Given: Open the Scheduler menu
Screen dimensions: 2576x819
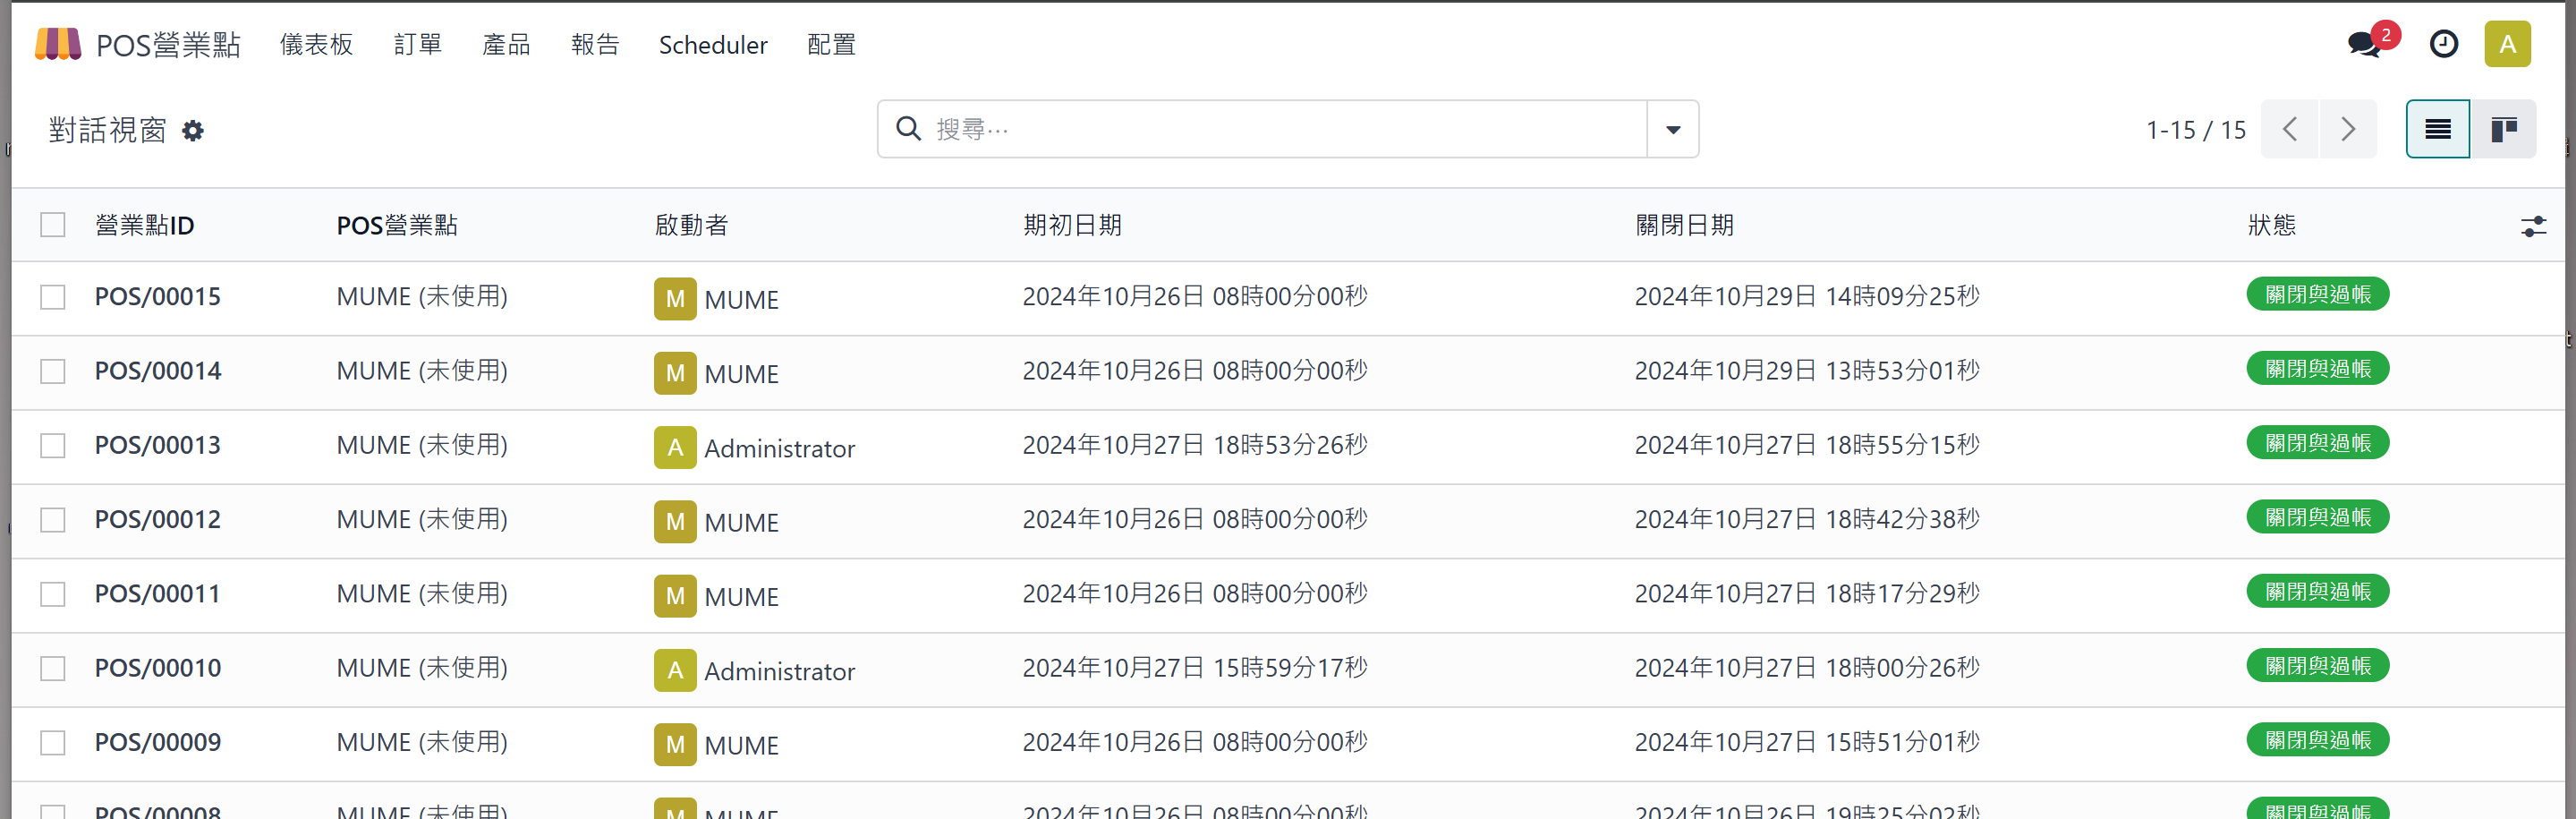Looking at the screenshot, I should [712, 44].
